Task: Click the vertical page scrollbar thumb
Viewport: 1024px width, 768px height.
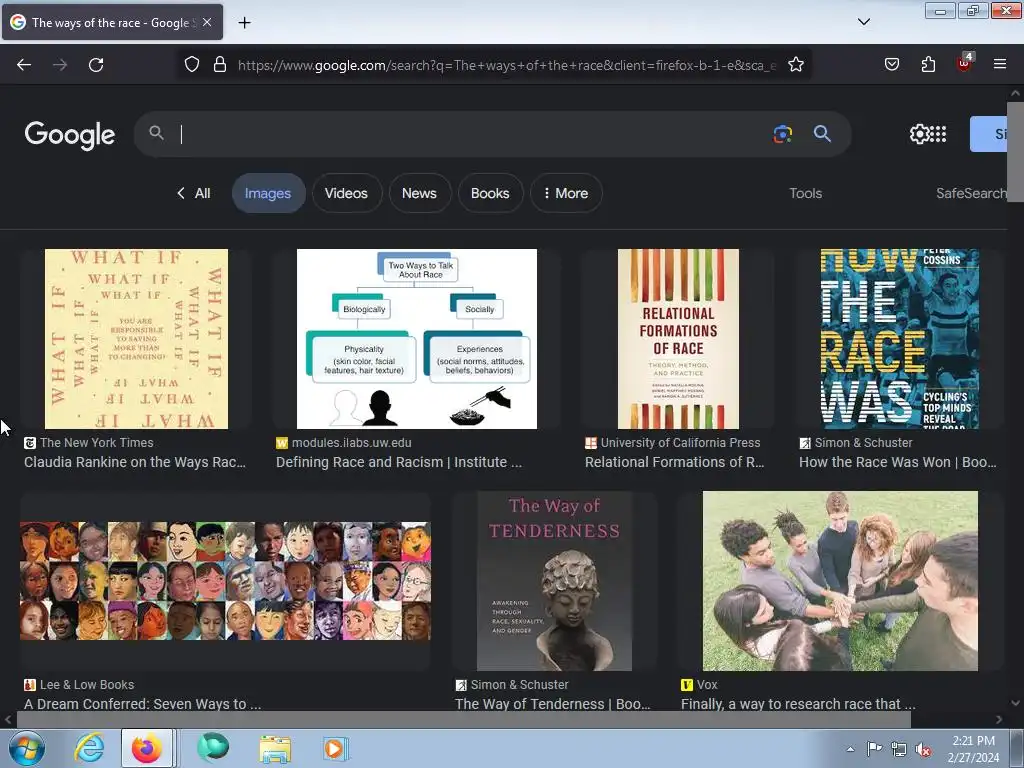Action: 1015,152
